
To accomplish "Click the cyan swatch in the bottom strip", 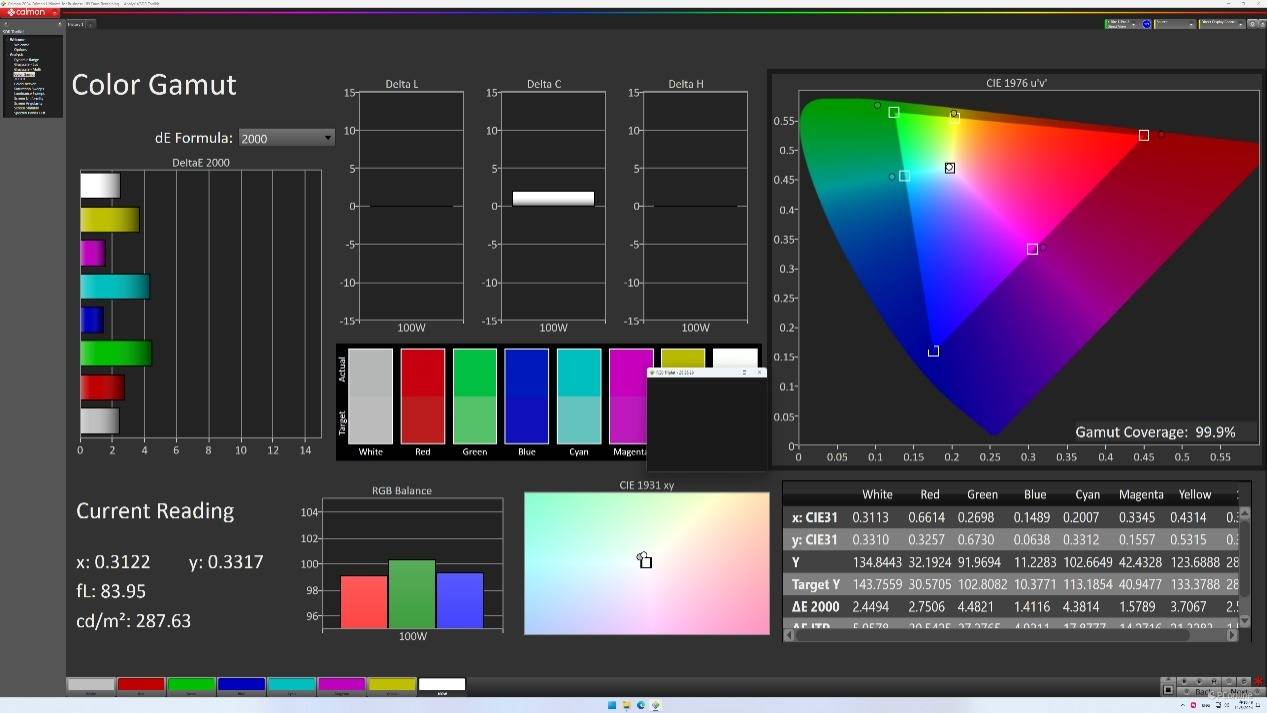I will (x=291, y=686).
